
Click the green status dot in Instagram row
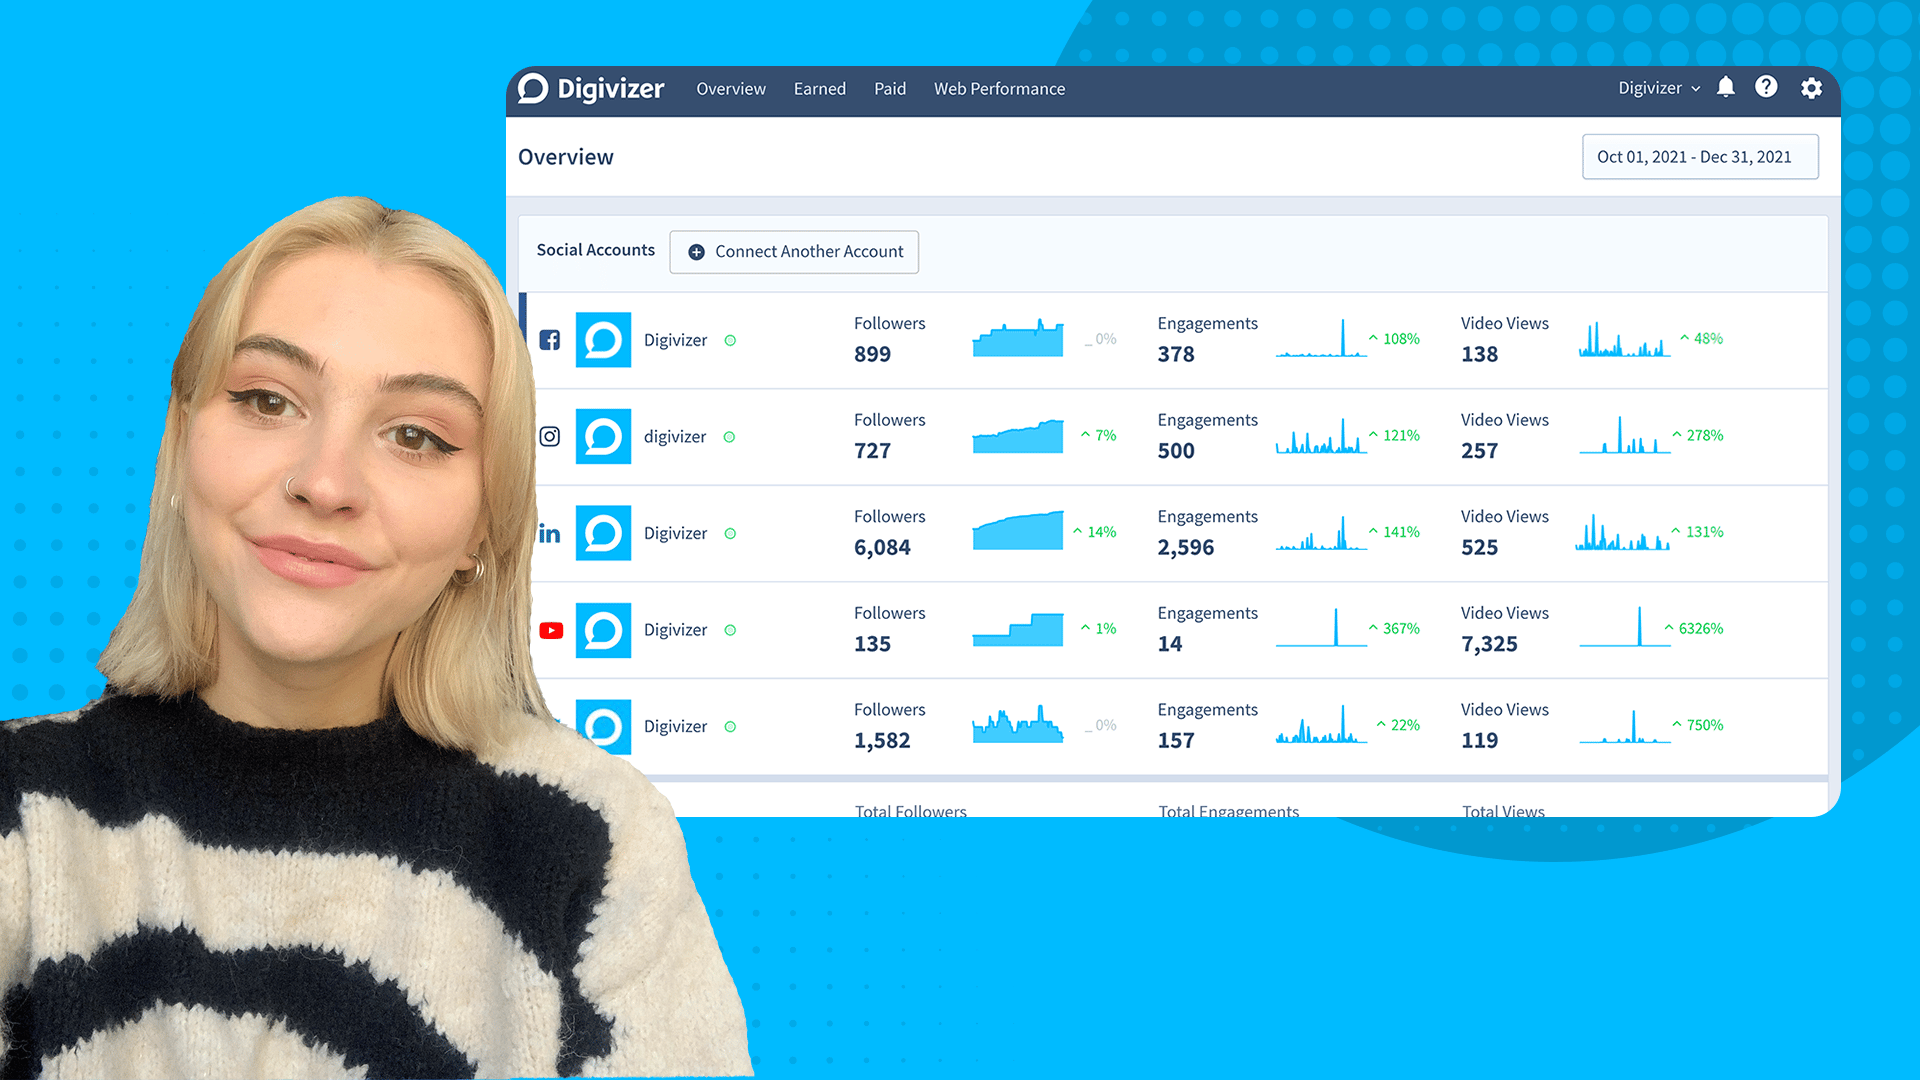[729, 437]
